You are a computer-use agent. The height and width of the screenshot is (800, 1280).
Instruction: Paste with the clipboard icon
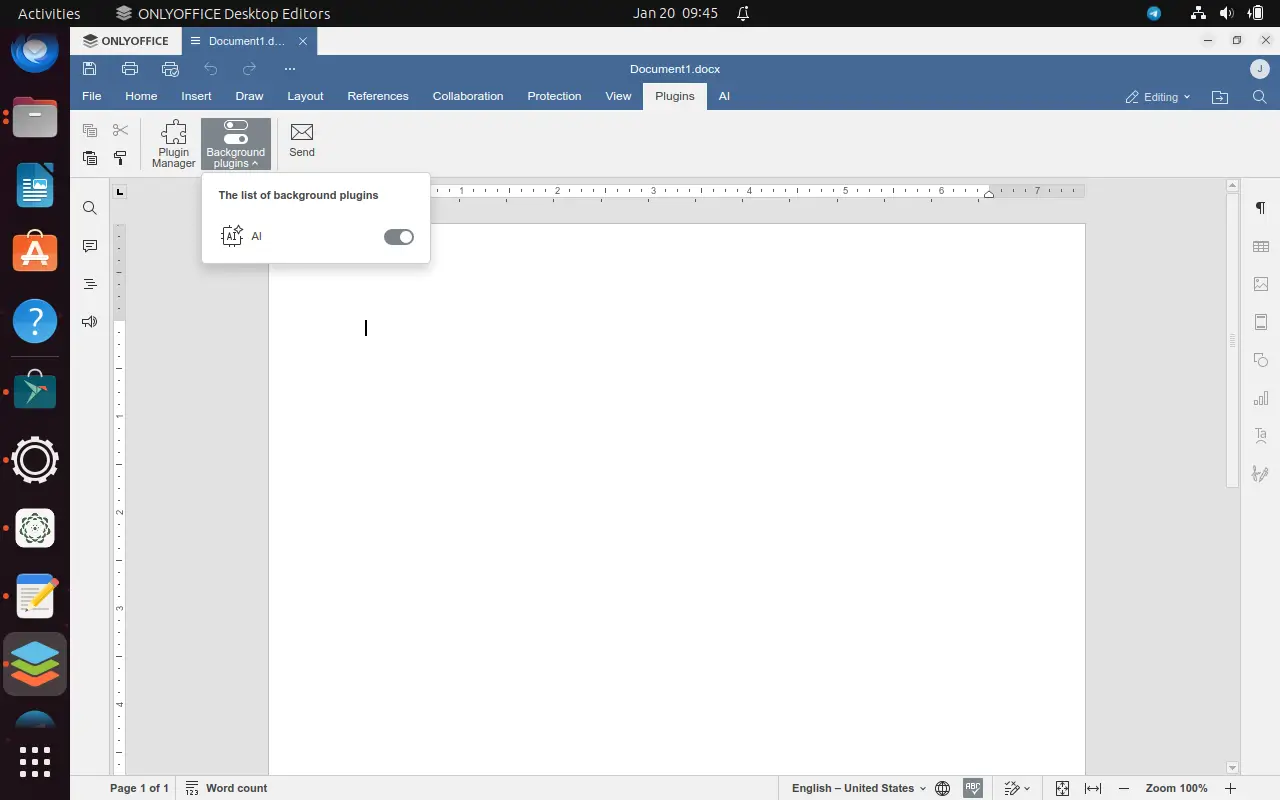coord(90,158)
